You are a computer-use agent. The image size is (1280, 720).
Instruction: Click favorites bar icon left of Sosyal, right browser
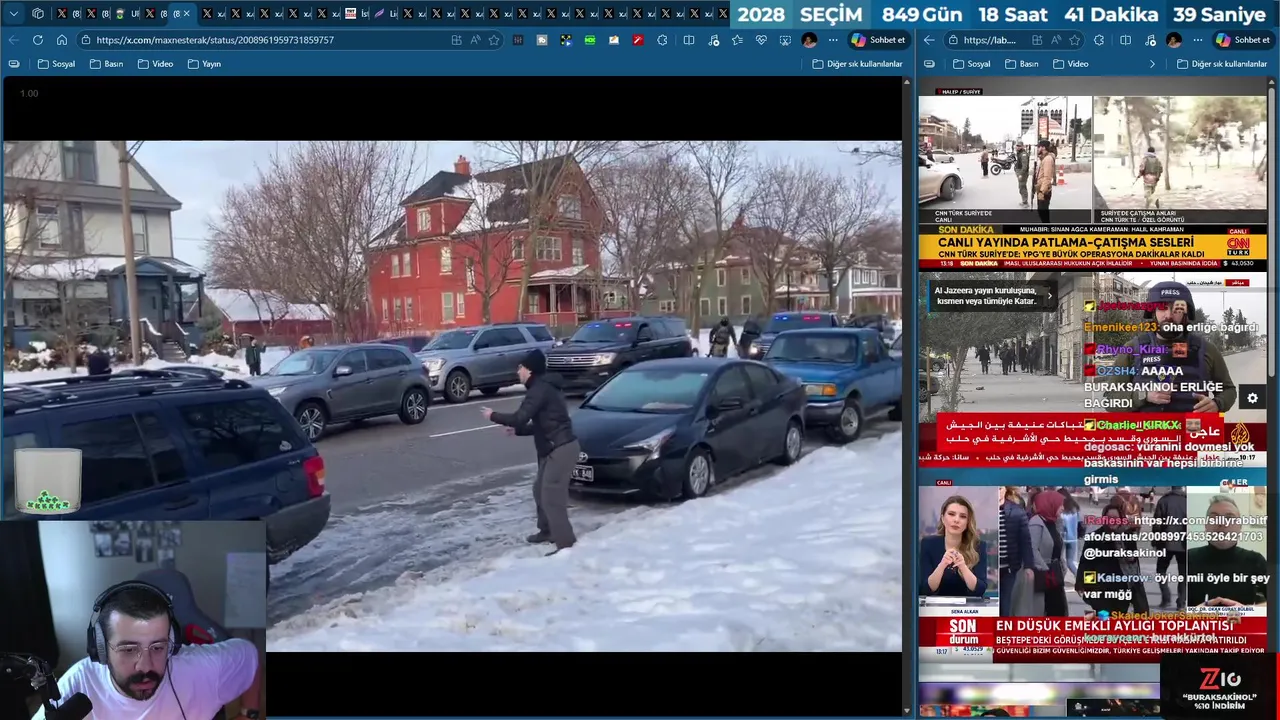929,64
